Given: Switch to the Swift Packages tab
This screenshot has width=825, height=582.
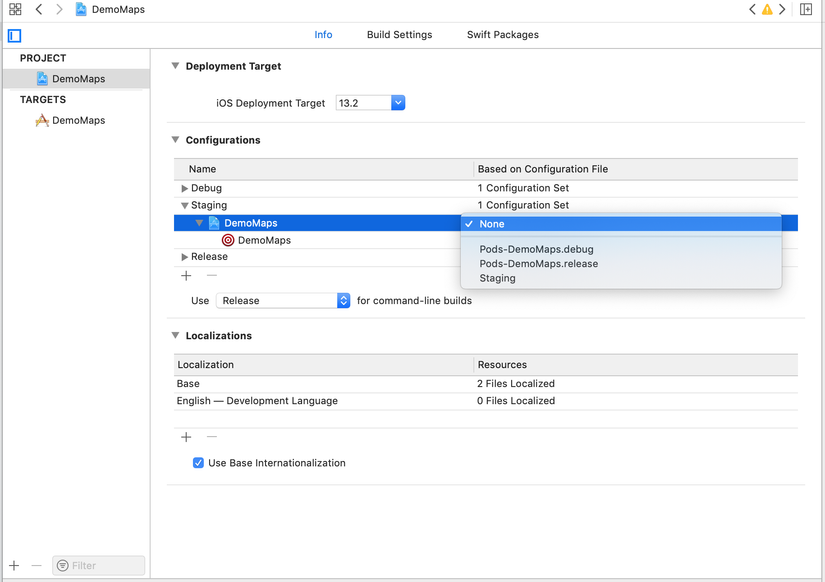Looking at the screenshot, I should pos(502,35).
